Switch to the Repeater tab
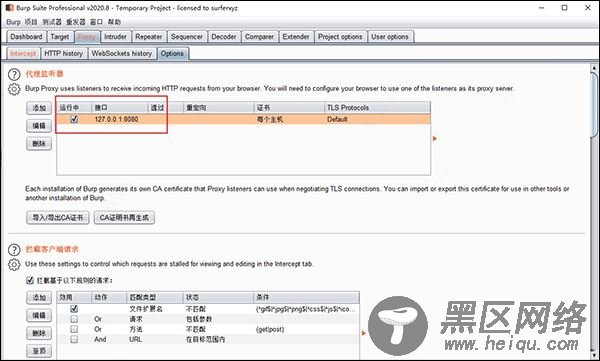 click(149, 37)
